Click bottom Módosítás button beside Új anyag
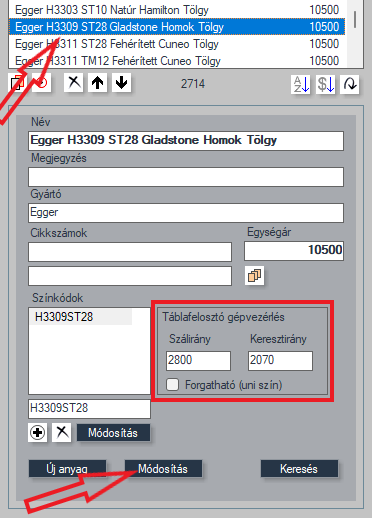This screenshot has width=372, height=518. point(163,469)
